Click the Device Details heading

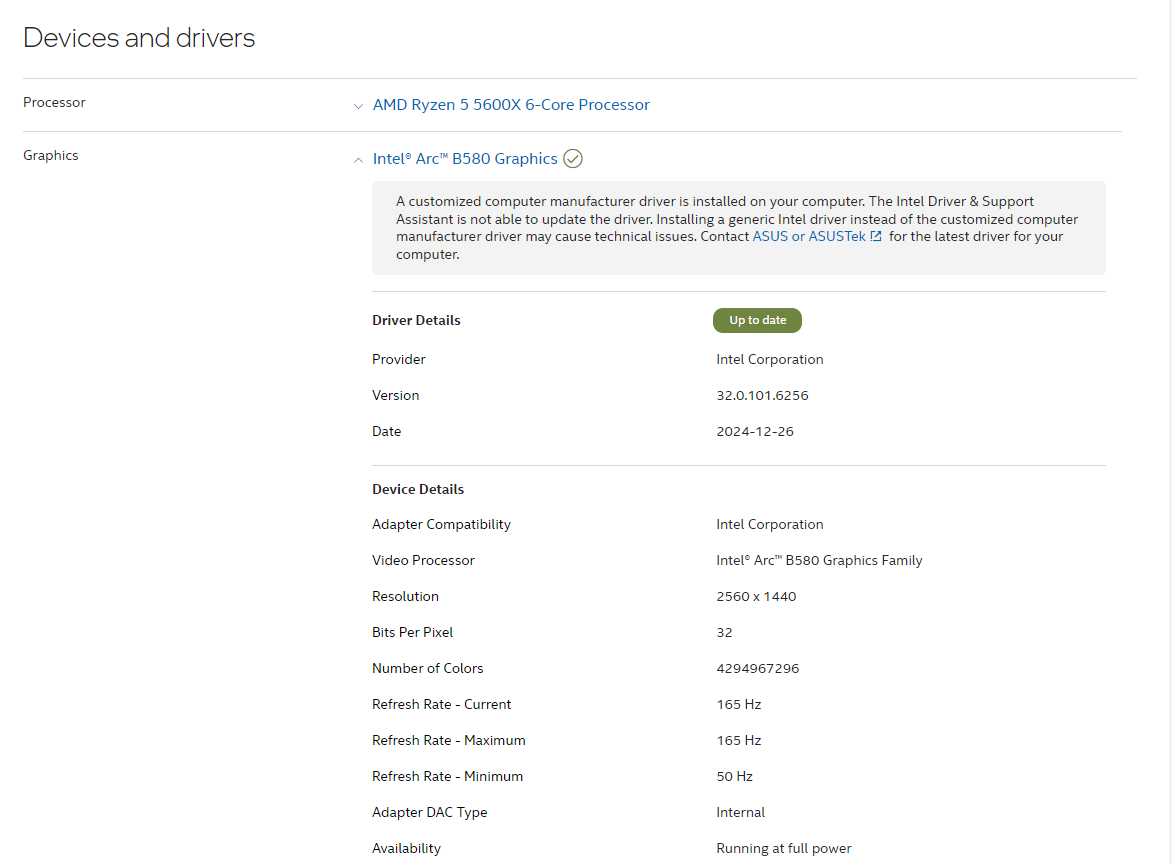click(x=418, y=489)
